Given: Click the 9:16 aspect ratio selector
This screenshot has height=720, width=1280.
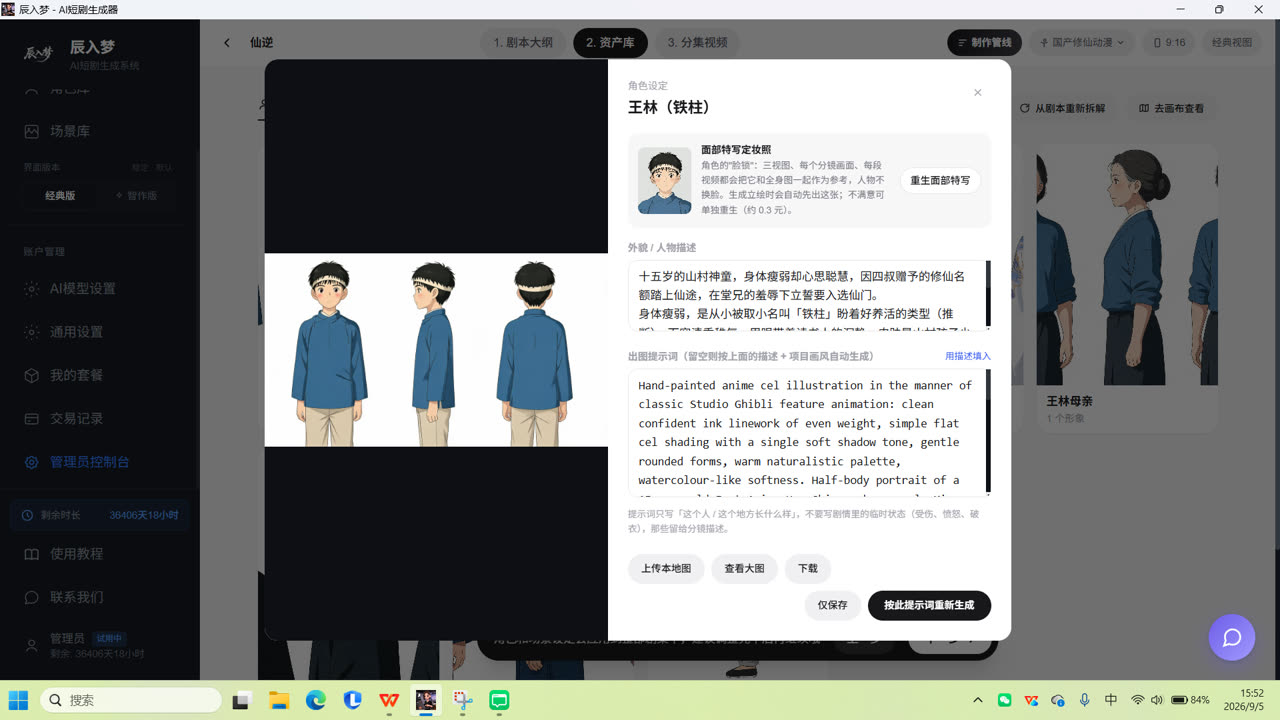Looking at the screenshot, I should click(1169, 43).
